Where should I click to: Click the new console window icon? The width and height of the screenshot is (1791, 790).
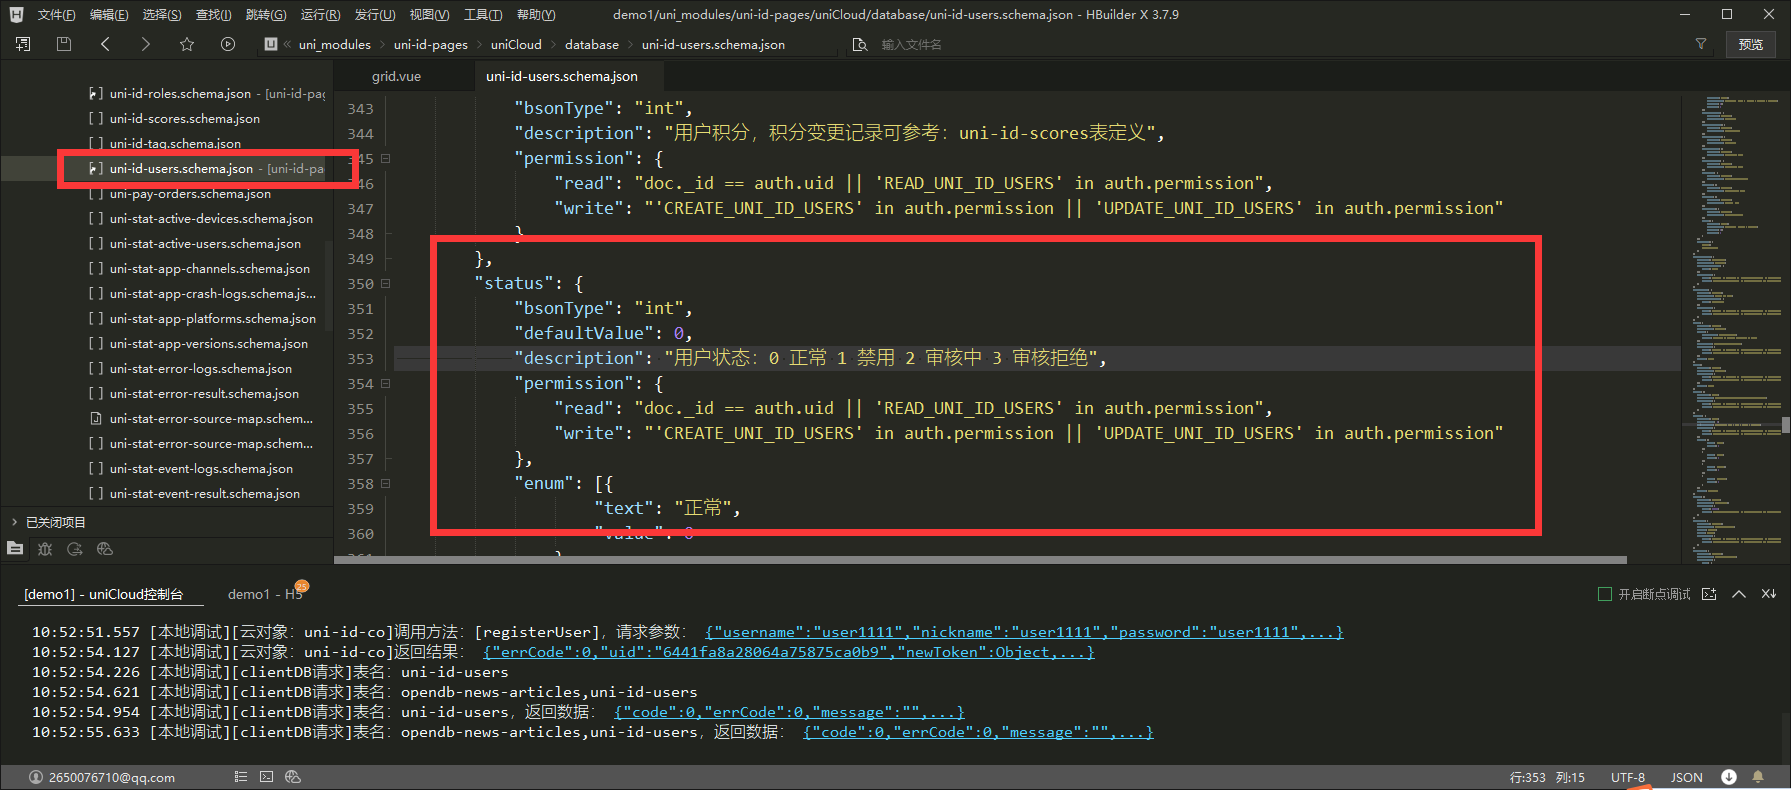tap(1709, 594)
